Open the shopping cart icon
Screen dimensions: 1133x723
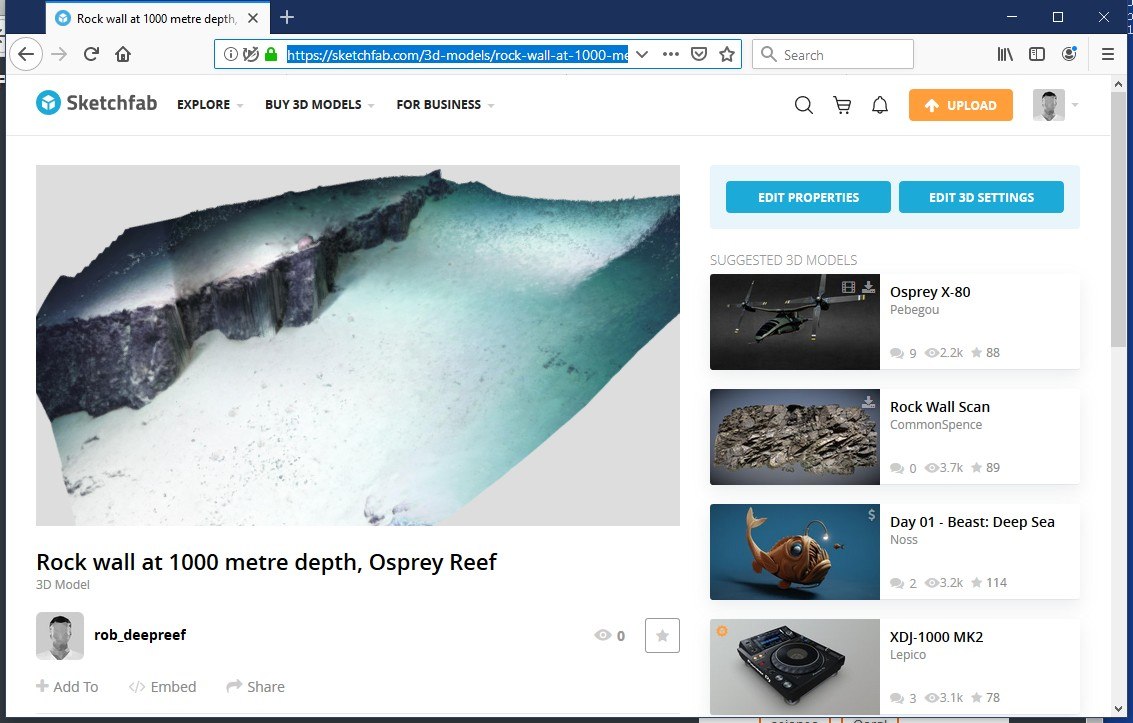[842, 105]
